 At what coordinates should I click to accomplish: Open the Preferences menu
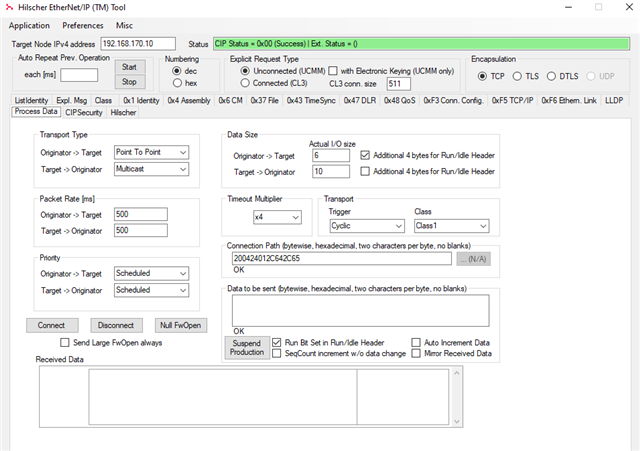82,25
